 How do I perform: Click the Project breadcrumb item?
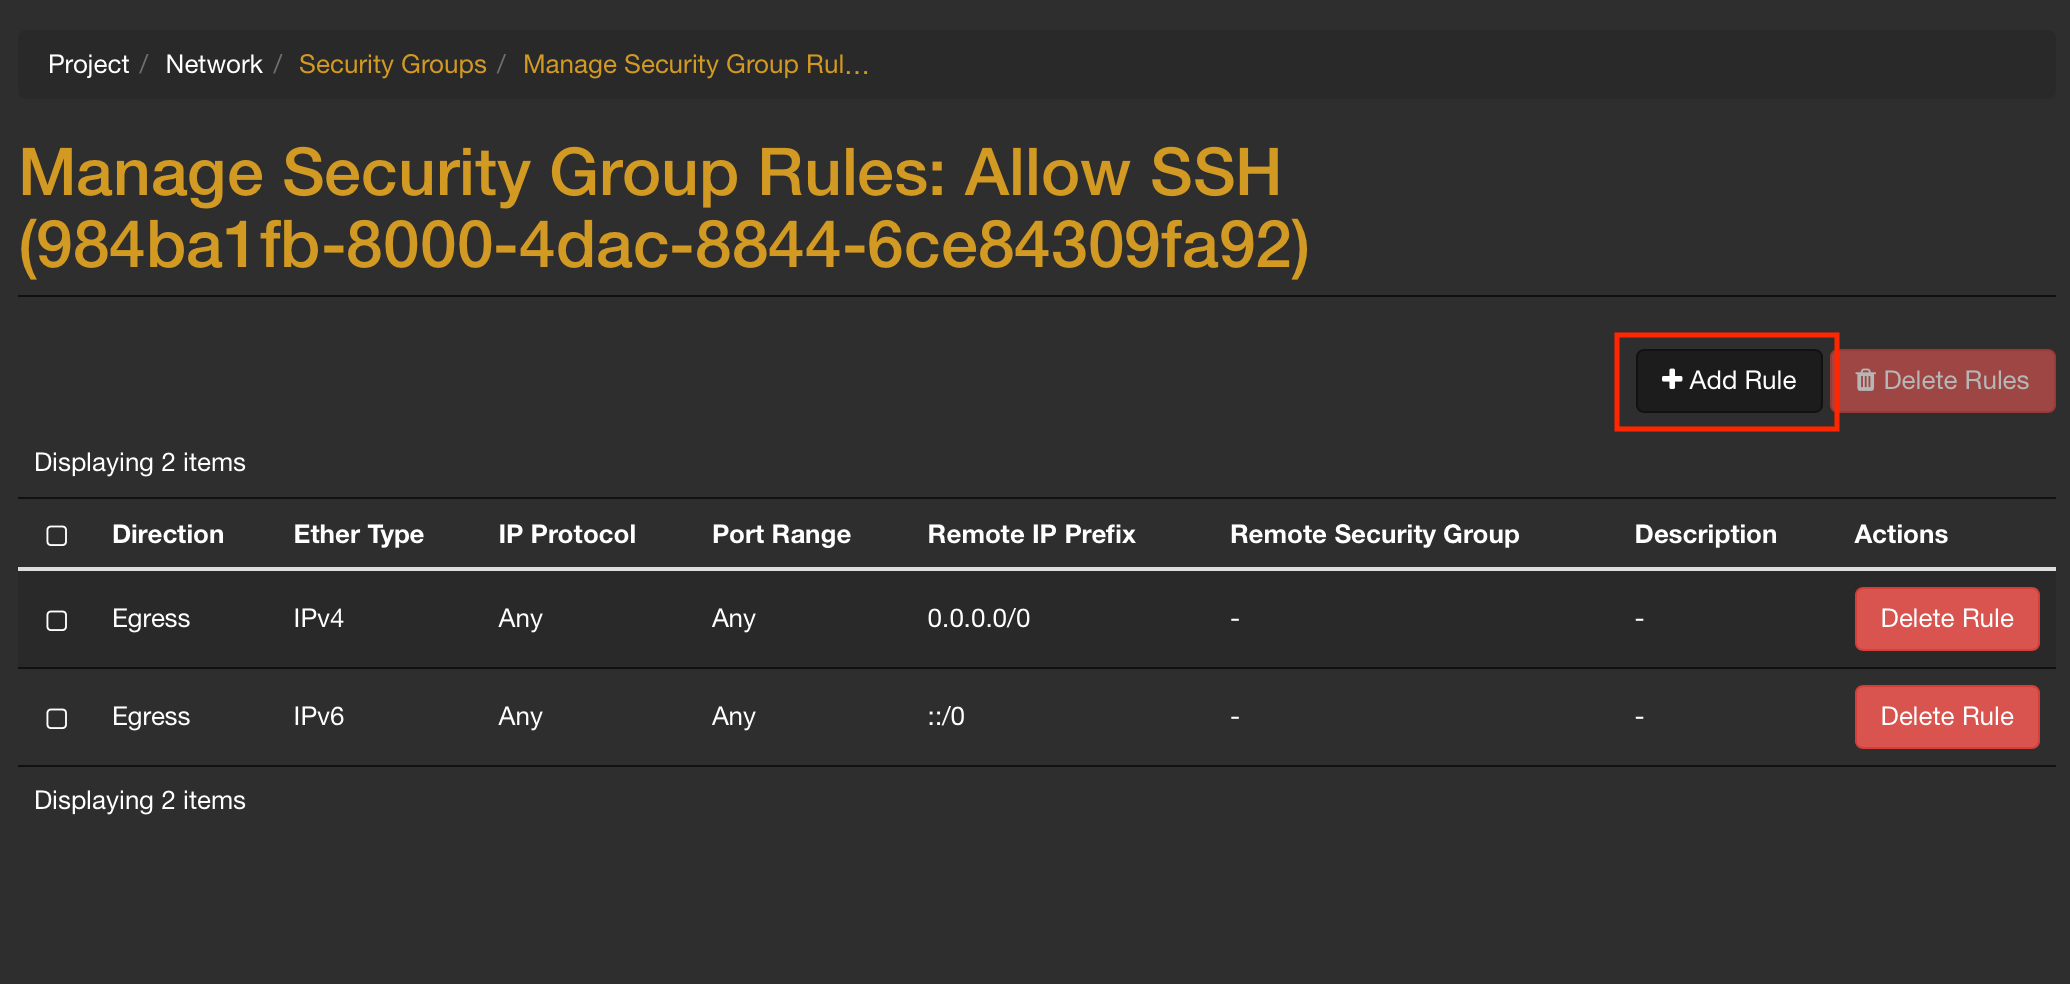[x=88, y=64]
